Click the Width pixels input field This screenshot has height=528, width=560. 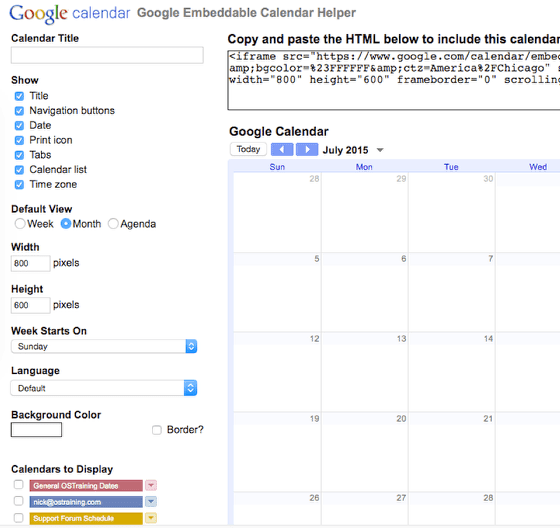tap(30, 263)
